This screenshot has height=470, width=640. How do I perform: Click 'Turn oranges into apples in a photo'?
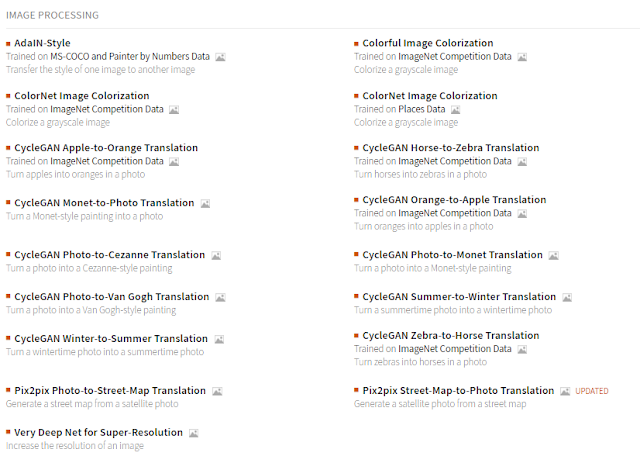(x=424, y=226)
